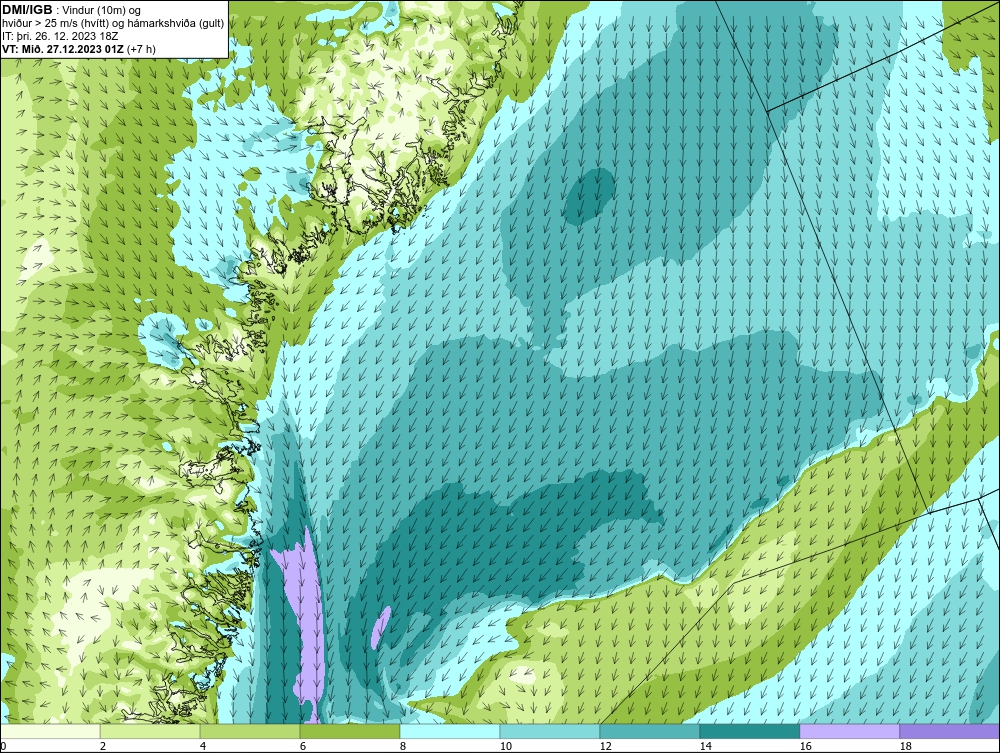Viewport: 1000px width, 753px height.
Task: Click the legend scale label "6"
Action: [x=302, y=746]
